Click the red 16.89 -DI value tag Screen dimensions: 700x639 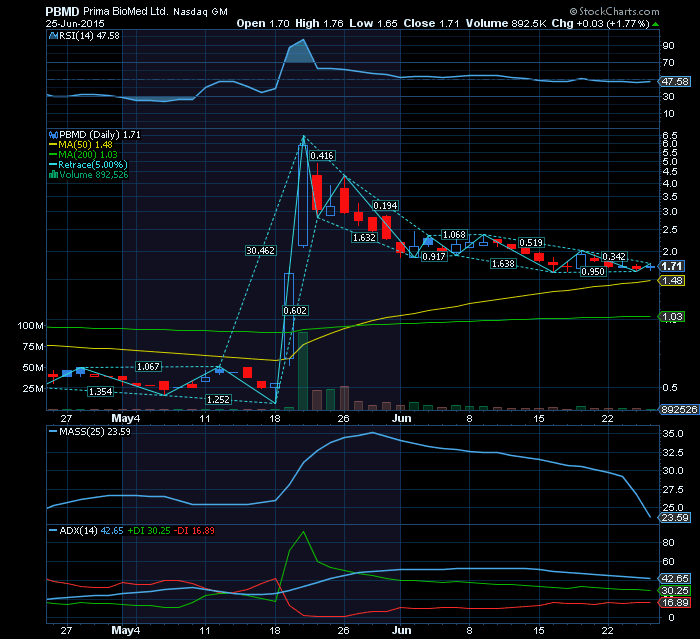675,603
